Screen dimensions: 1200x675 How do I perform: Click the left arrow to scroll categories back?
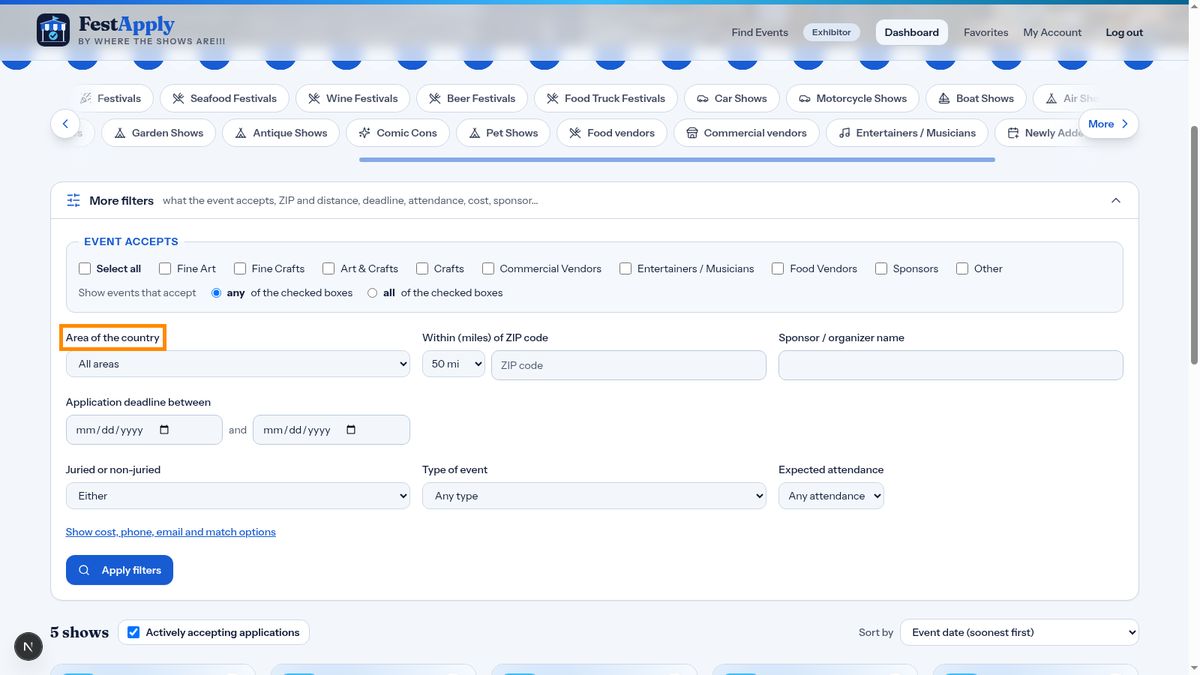65,125
